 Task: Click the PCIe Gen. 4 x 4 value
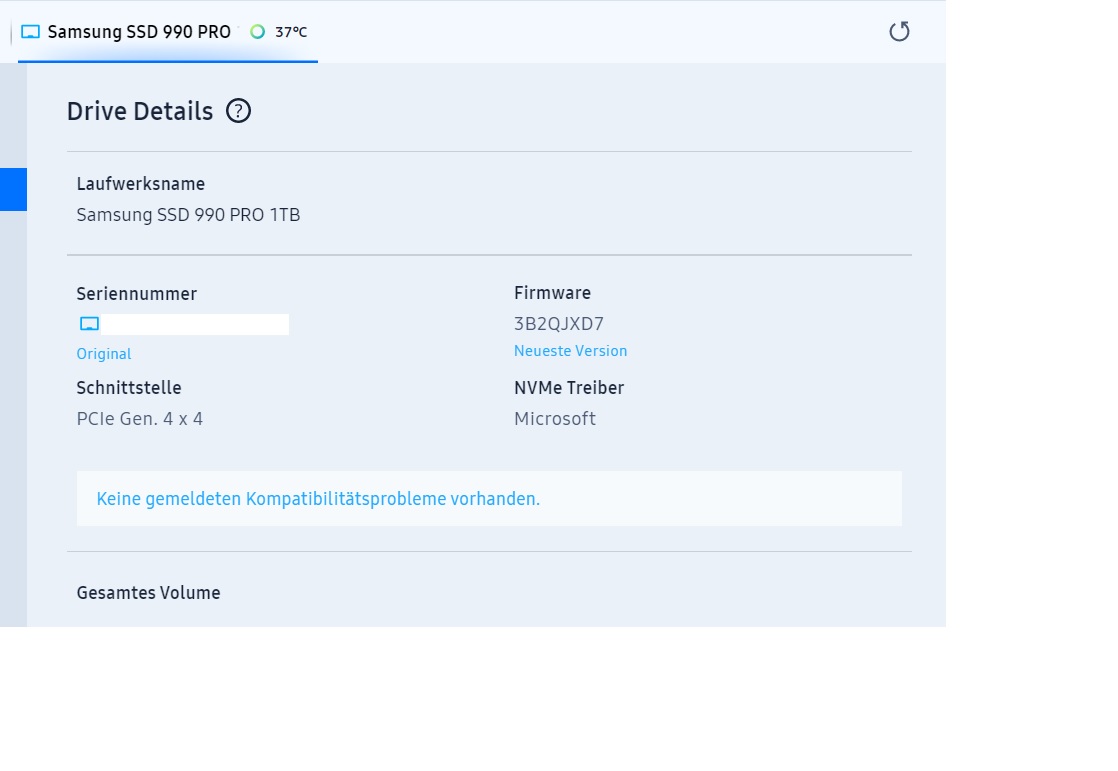pos(140,419)
